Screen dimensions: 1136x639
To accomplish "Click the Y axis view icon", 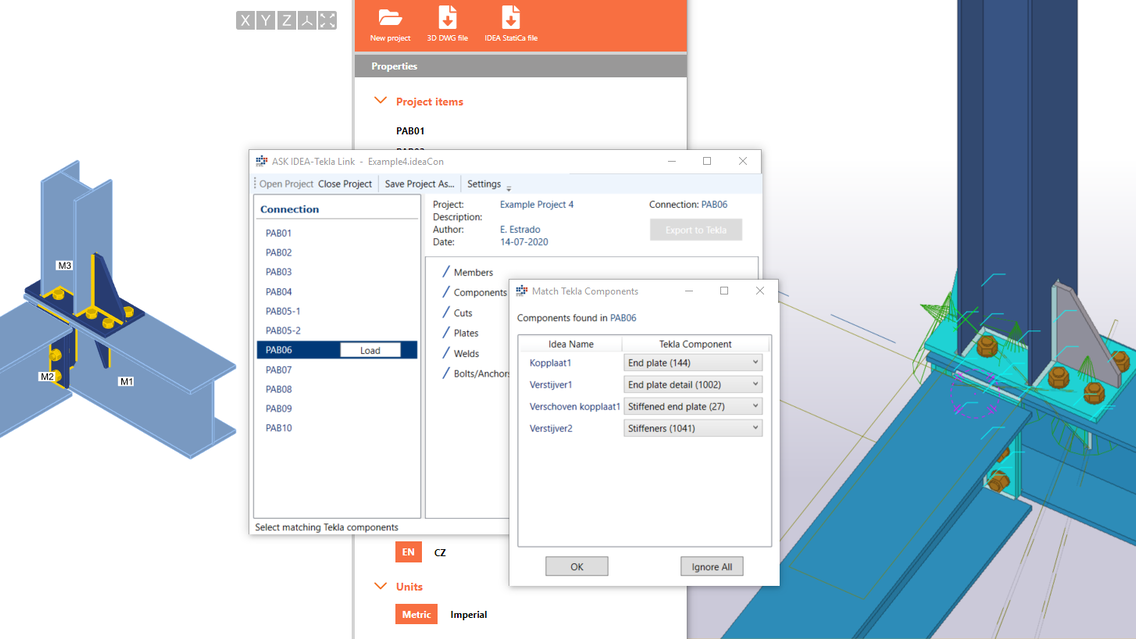I will tap(266, 20).
